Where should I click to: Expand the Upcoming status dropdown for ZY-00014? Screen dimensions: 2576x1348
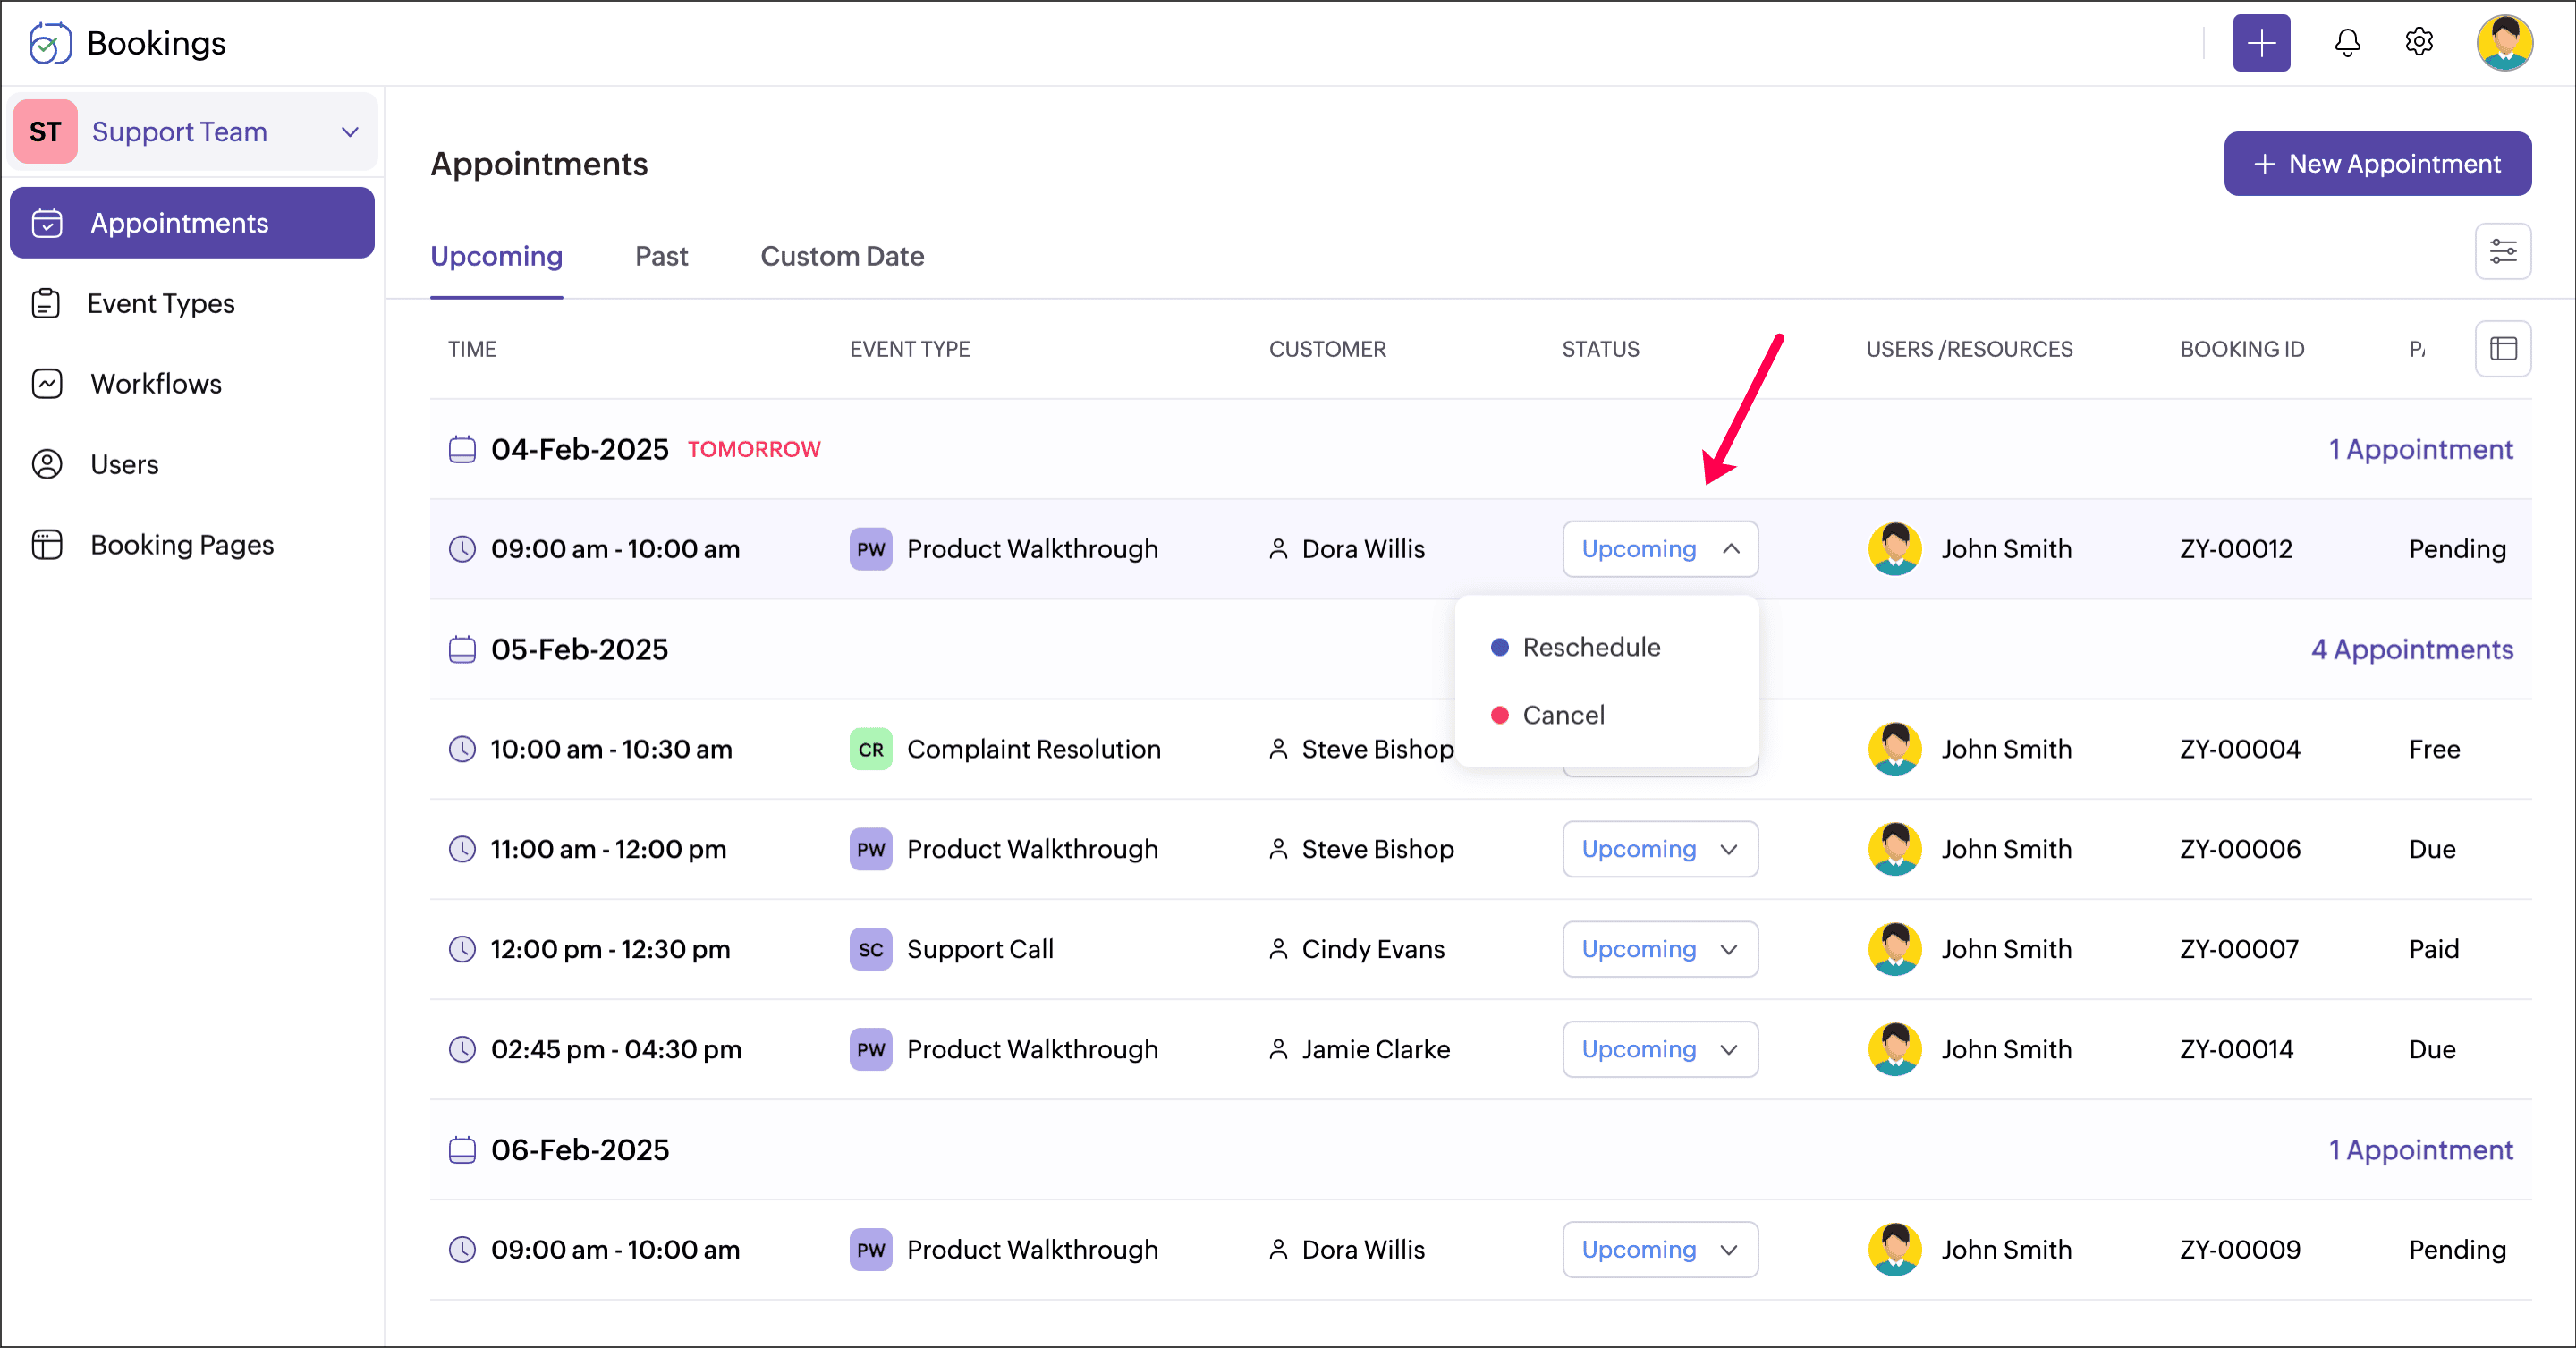(x=1660, y=1049)
